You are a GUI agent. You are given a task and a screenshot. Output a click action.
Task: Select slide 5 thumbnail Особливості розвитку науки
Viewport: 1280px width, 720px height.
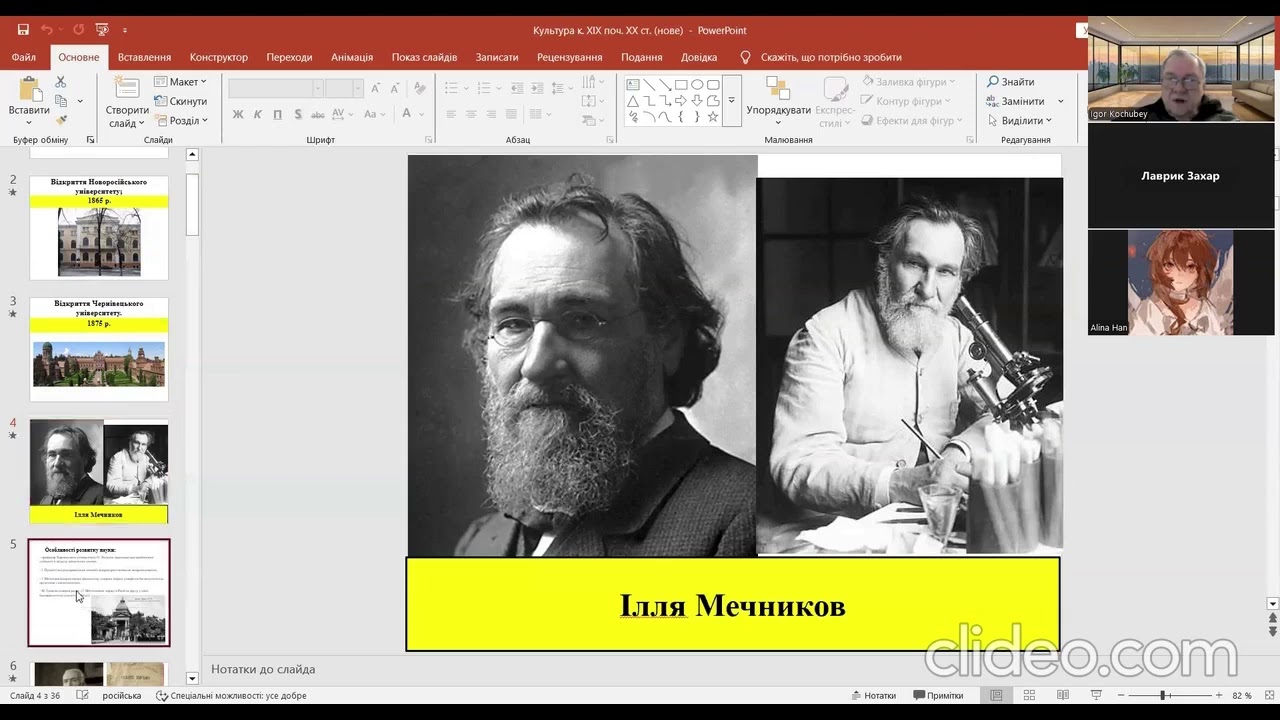(x=99, y=592)
